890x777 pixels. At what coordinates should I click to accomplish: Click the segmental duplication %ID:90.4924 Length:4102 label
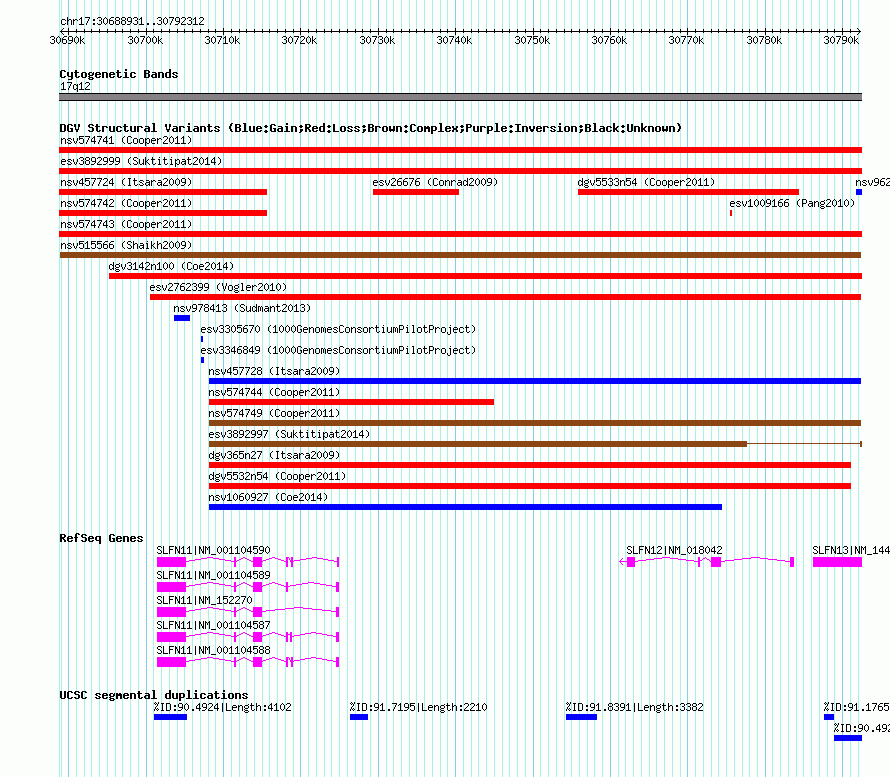(222, 707)
